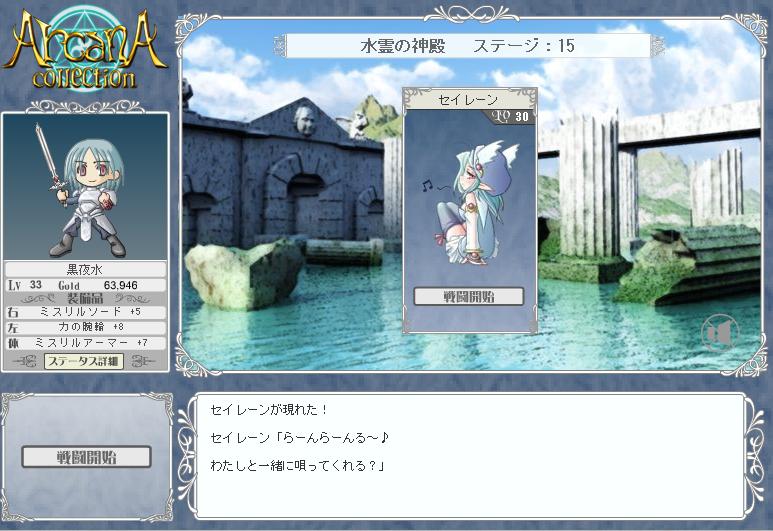Click the player level Lv 33

click(x=25, y=285)
